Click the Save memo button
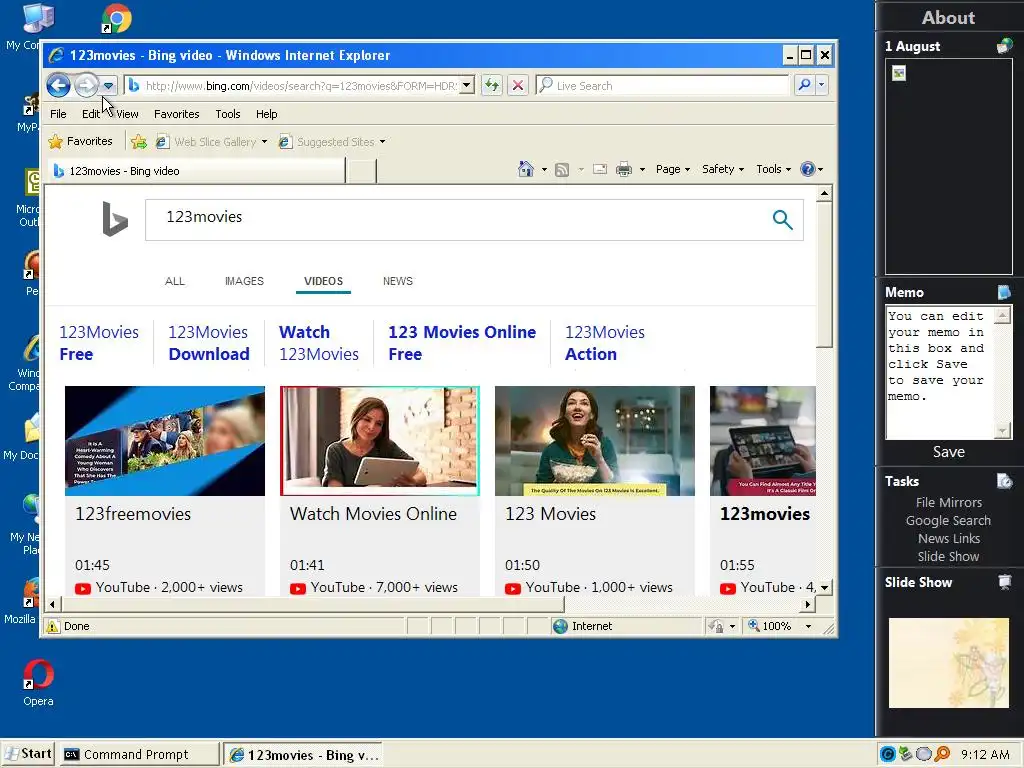 [948, 452]
